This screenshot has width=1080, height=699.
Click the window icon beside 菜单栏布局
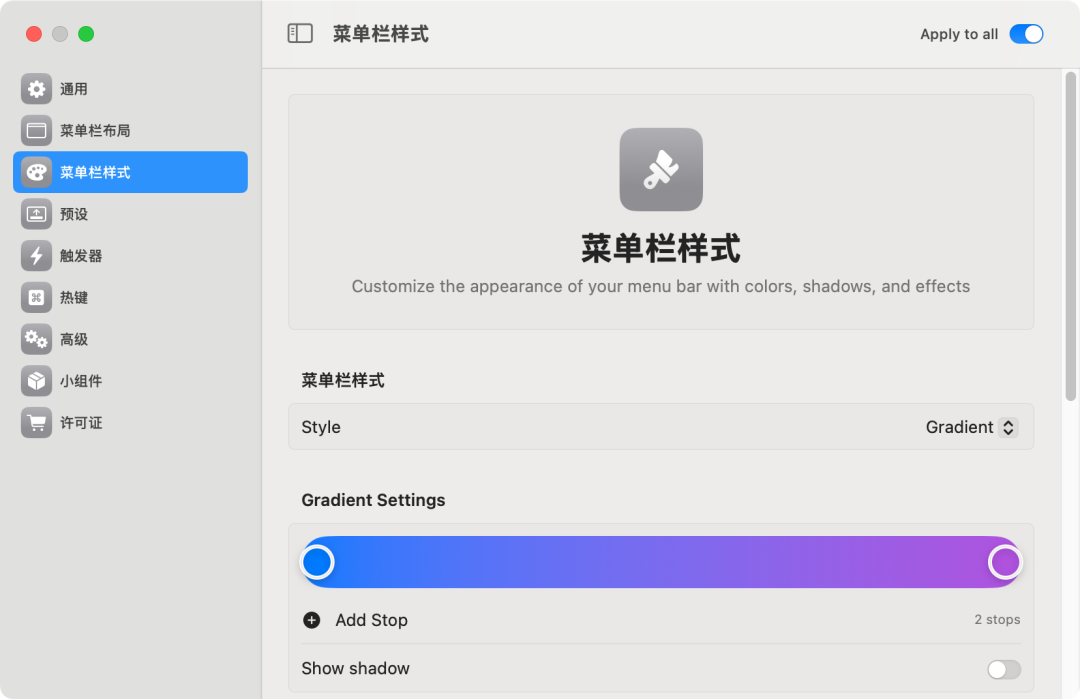(x=37, y=131)
